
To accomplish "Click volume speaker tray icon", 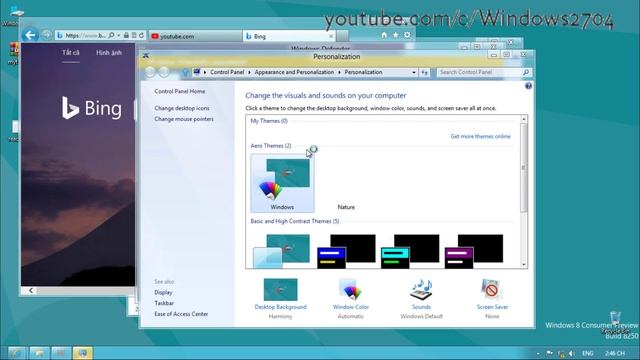I will [572, 353].
